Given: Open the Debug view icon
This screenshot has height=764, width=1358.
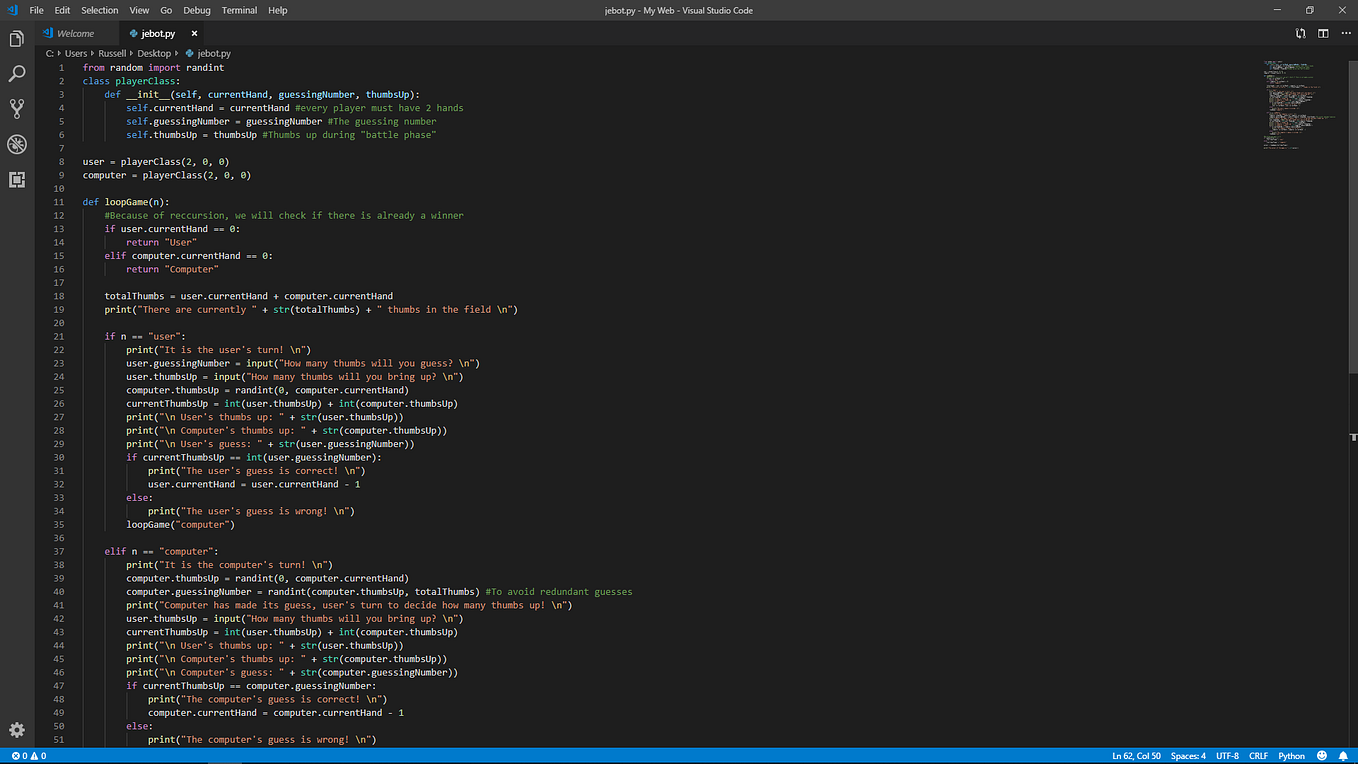Looking at the screenshot, I should [16, 144].
